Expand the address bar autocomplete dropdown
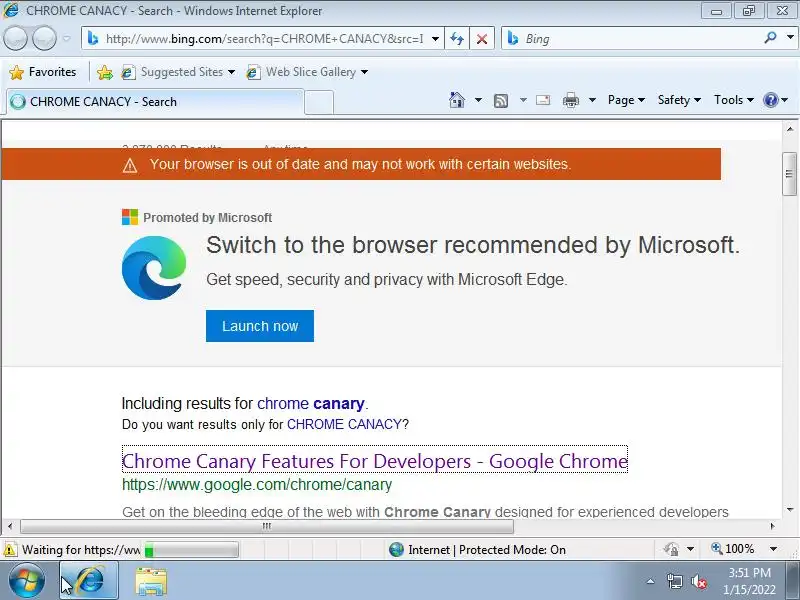Viewport: 800px width, 600px height. [x=435, y=39]
